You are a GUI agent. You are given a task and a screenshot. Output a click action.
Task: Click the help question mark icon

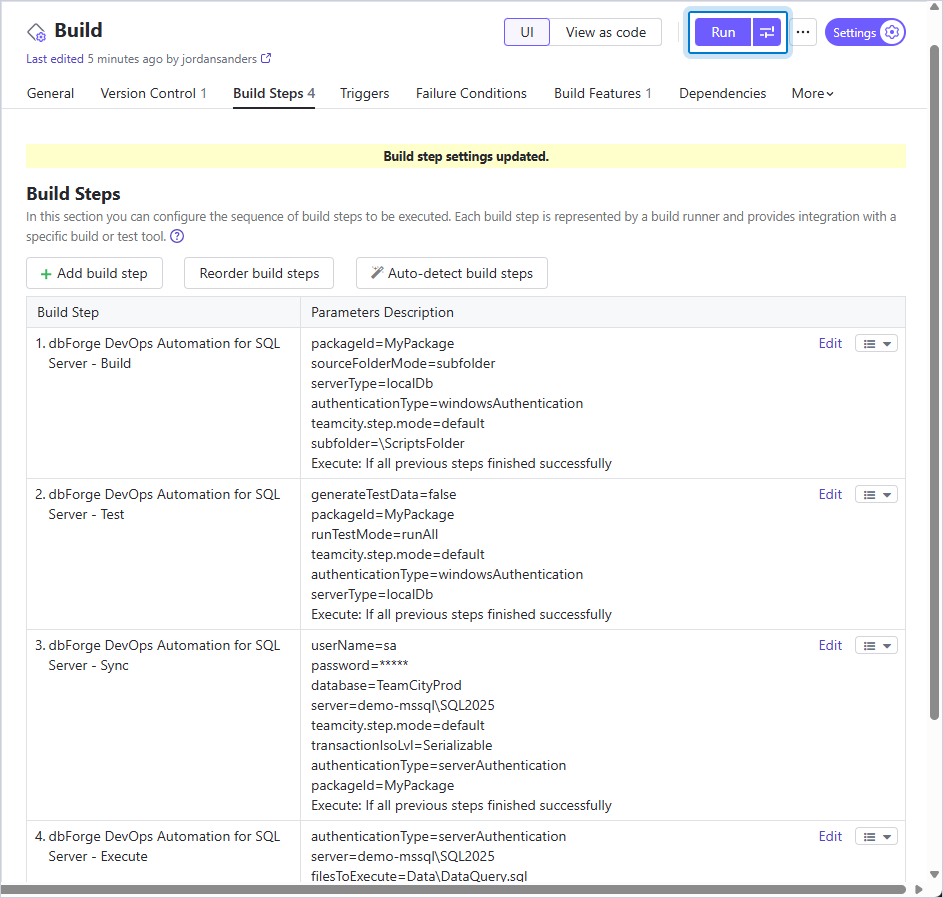[177, 236]
